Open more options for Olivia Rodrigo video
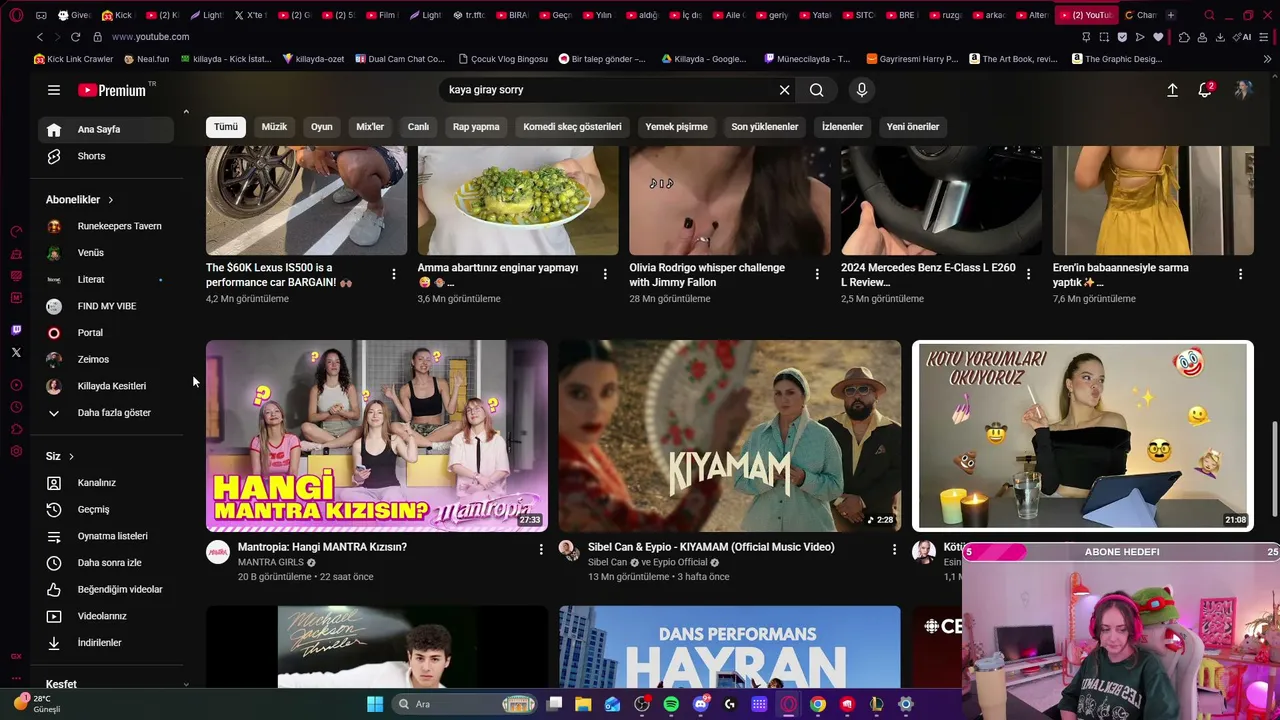 [817, 274]
